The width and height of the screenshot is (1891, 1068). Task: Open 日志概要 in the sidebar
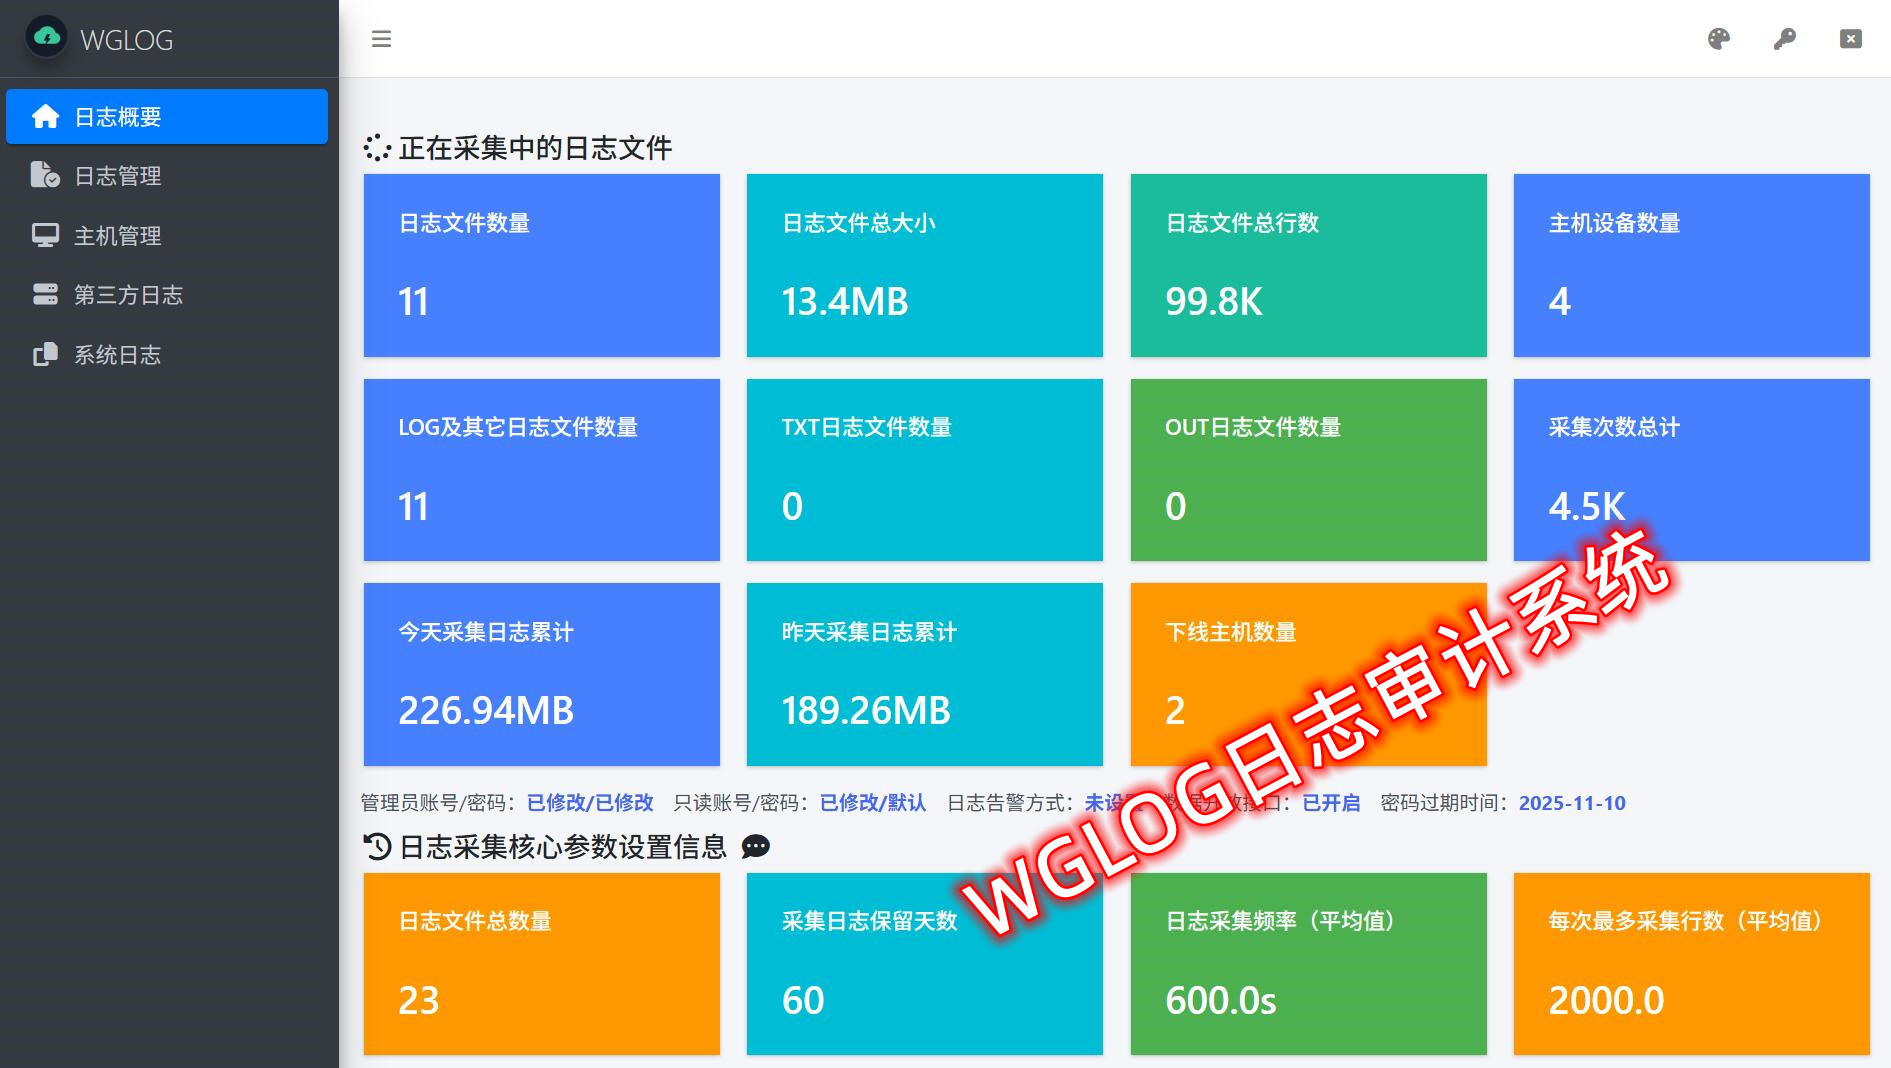coord(167,117)
